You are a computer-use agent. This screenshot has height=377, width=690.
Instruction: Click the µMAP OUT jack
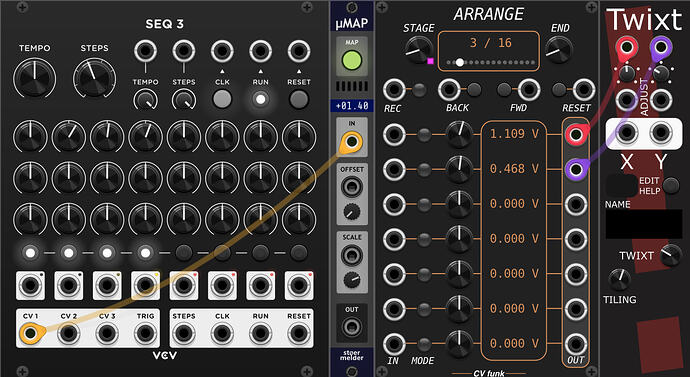pos(352,327)
